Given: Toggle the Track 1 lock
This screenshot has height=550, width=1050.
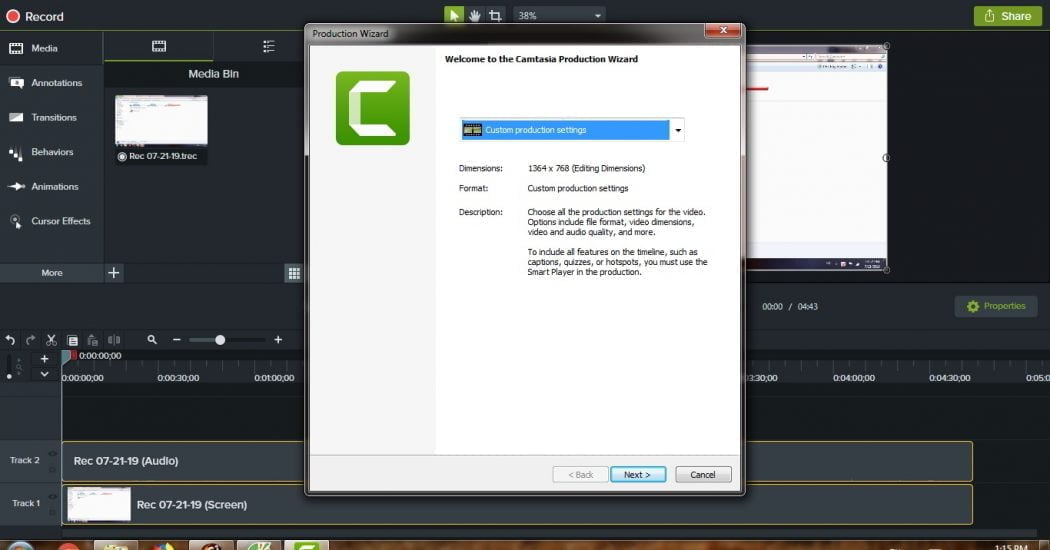Looking at the screenshot, I should [x=52, y=512].
